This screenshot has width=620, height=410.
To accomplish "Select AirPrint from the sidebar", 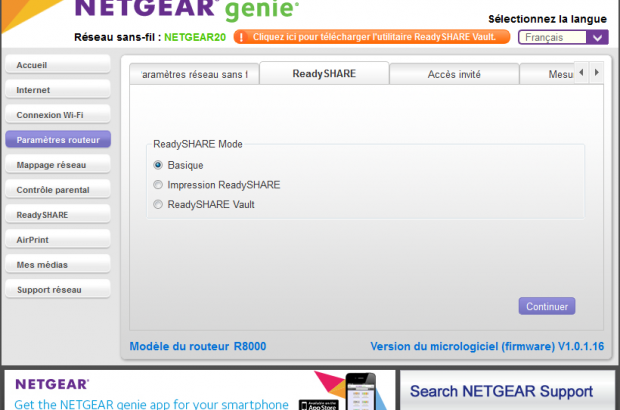I will coord(57,240).
